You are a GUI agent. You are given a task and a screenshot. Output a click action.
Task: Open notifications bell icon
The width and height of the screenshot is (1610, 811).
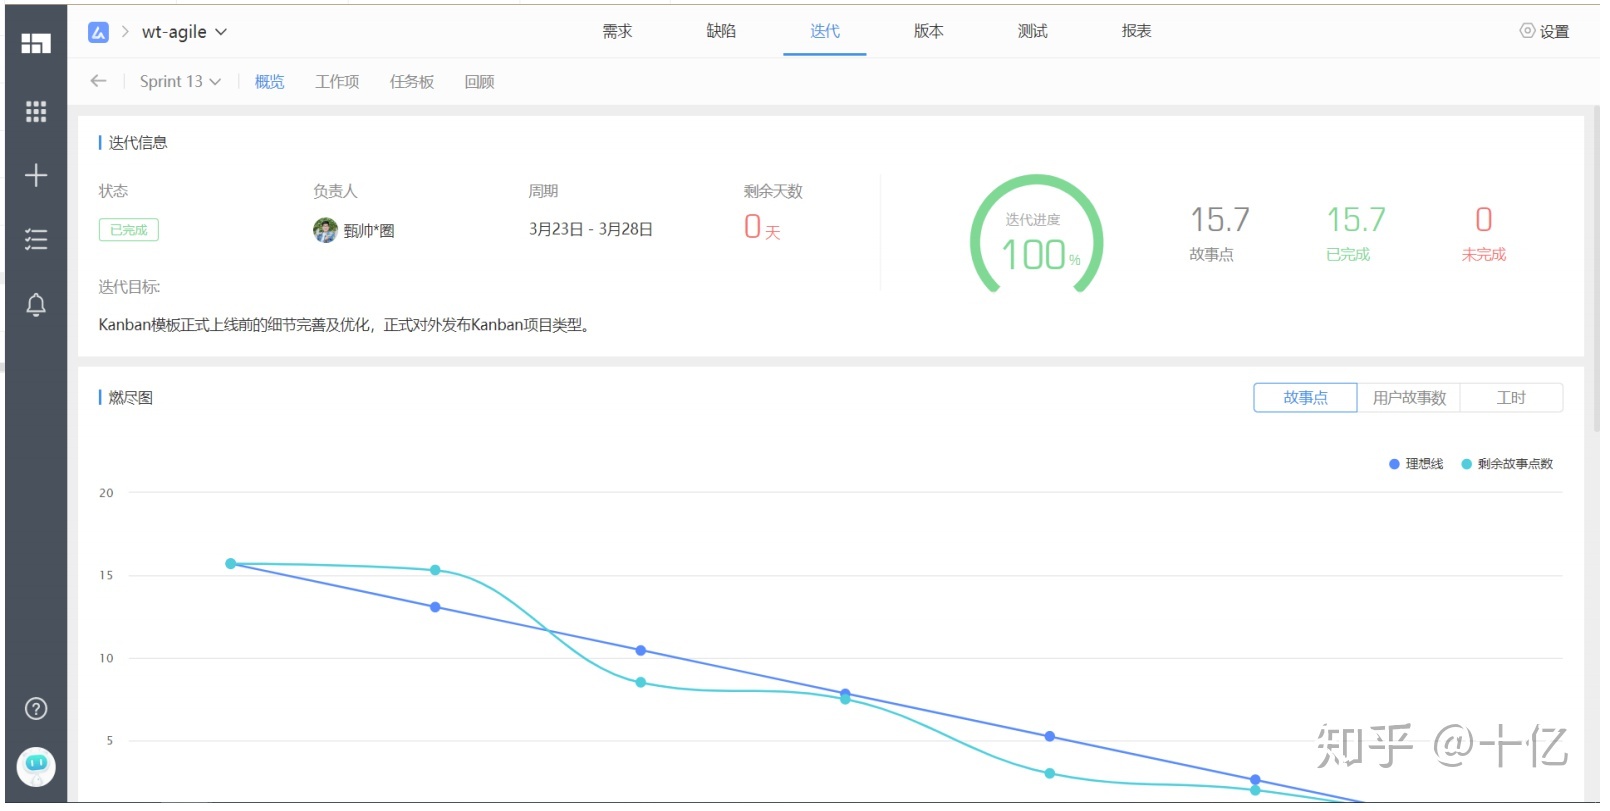(x=36, y=305)
